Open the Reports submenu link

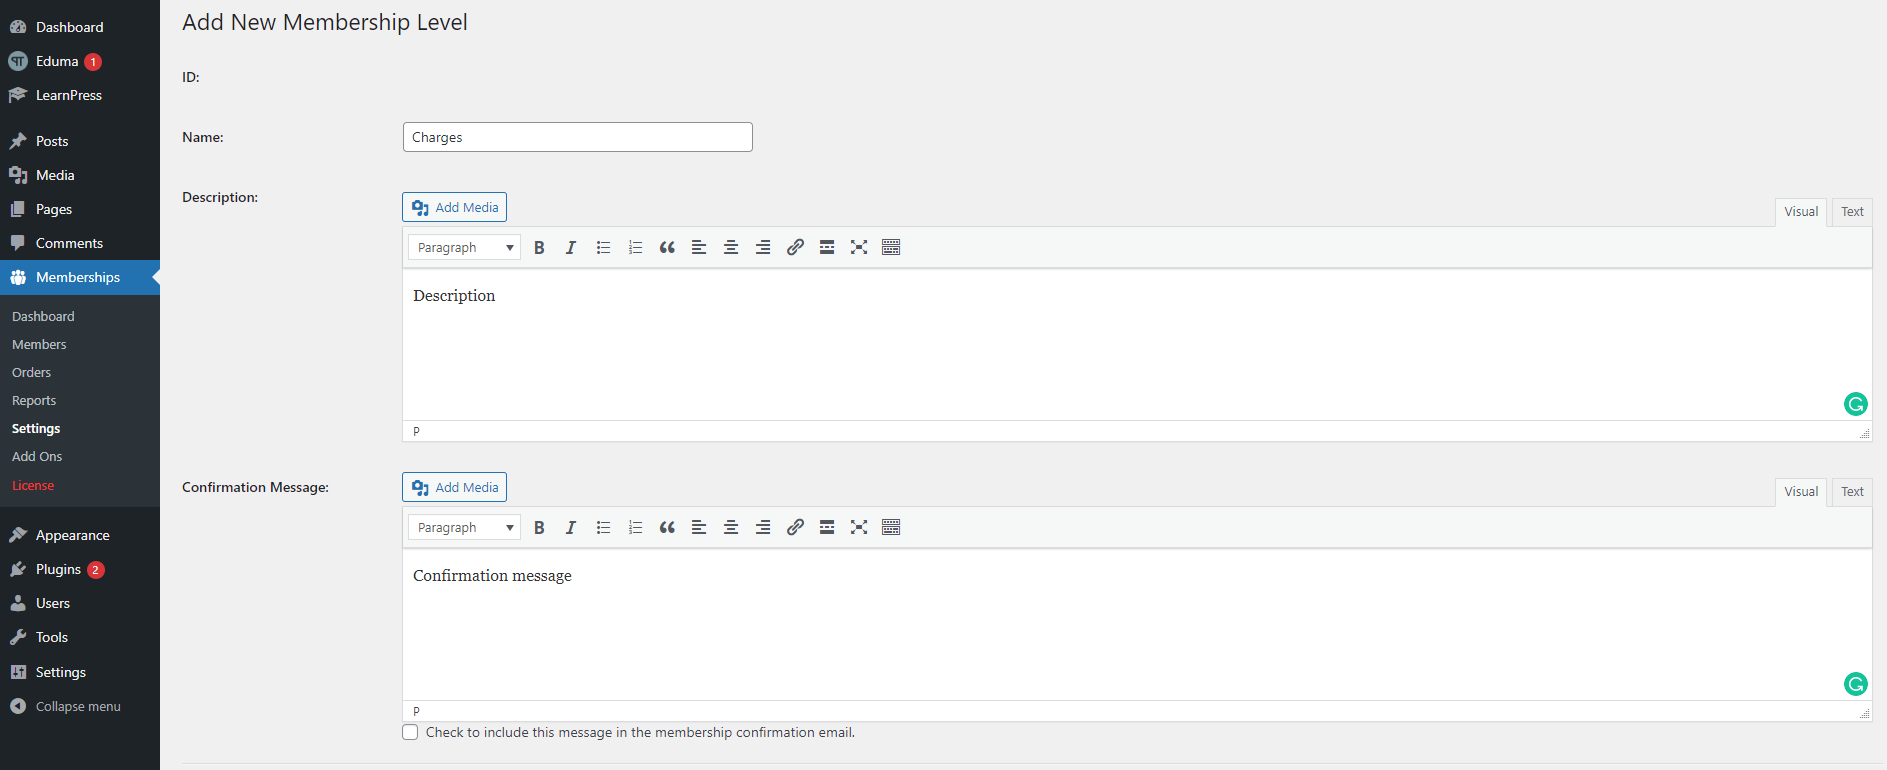[x=34, y=400]
